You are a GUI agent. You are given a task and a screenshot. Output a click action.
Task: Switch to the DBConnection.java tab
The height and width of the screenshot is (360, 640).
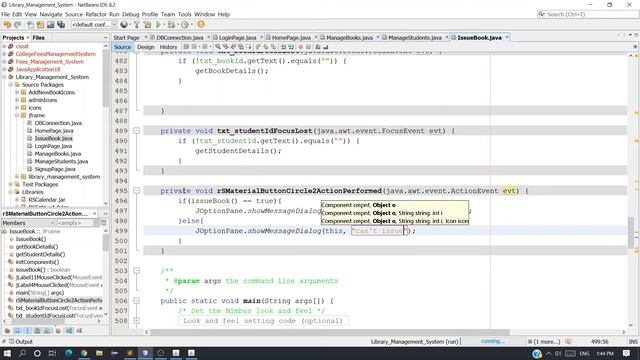coord(180,38)
